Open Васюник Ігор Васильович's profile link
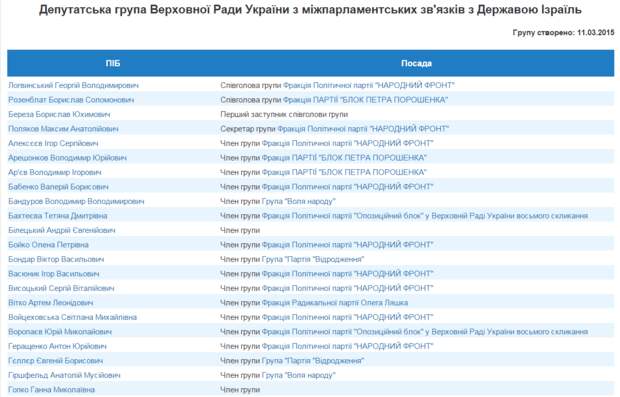This screenshot has height=397, width=620. point(53,274)
